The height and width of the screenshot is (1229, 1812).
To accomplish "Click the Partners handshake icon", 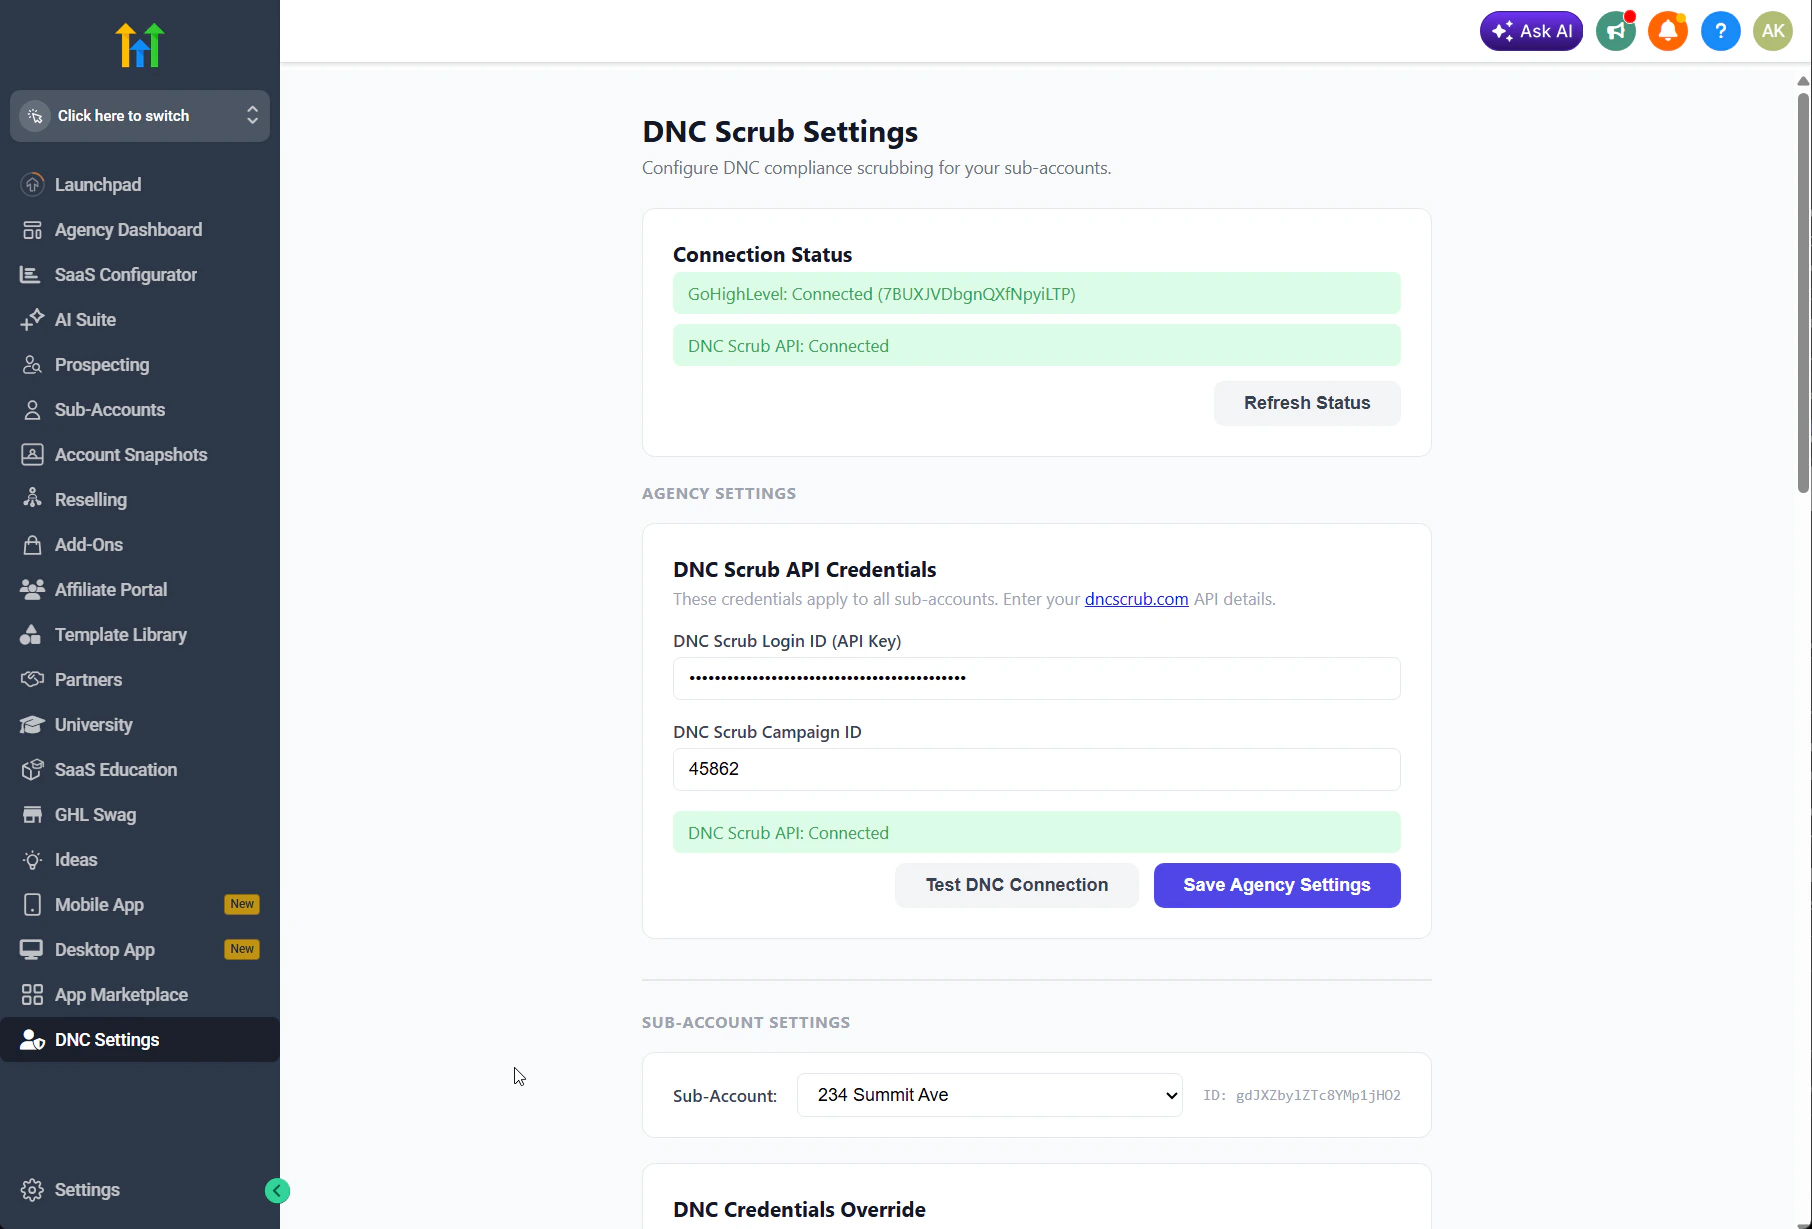I will pyautogui.click(x=32, y=679).
